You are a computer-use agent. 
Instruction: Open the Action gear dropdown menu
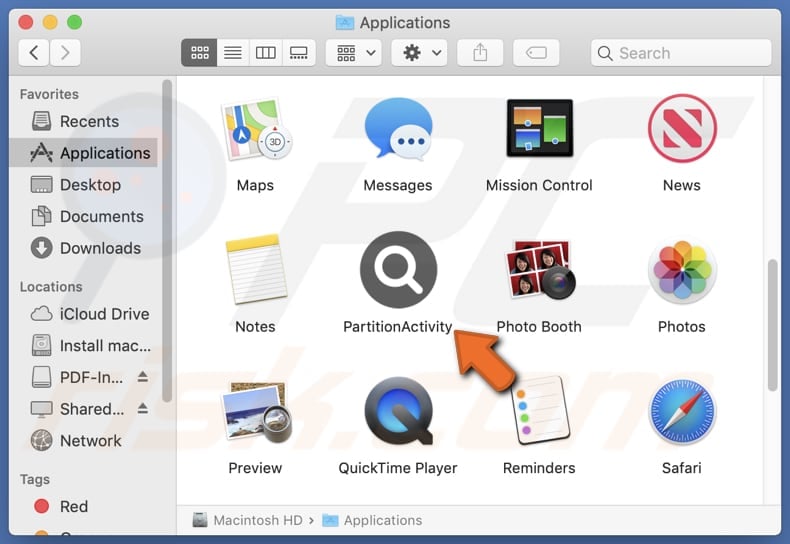click(420, 52)
